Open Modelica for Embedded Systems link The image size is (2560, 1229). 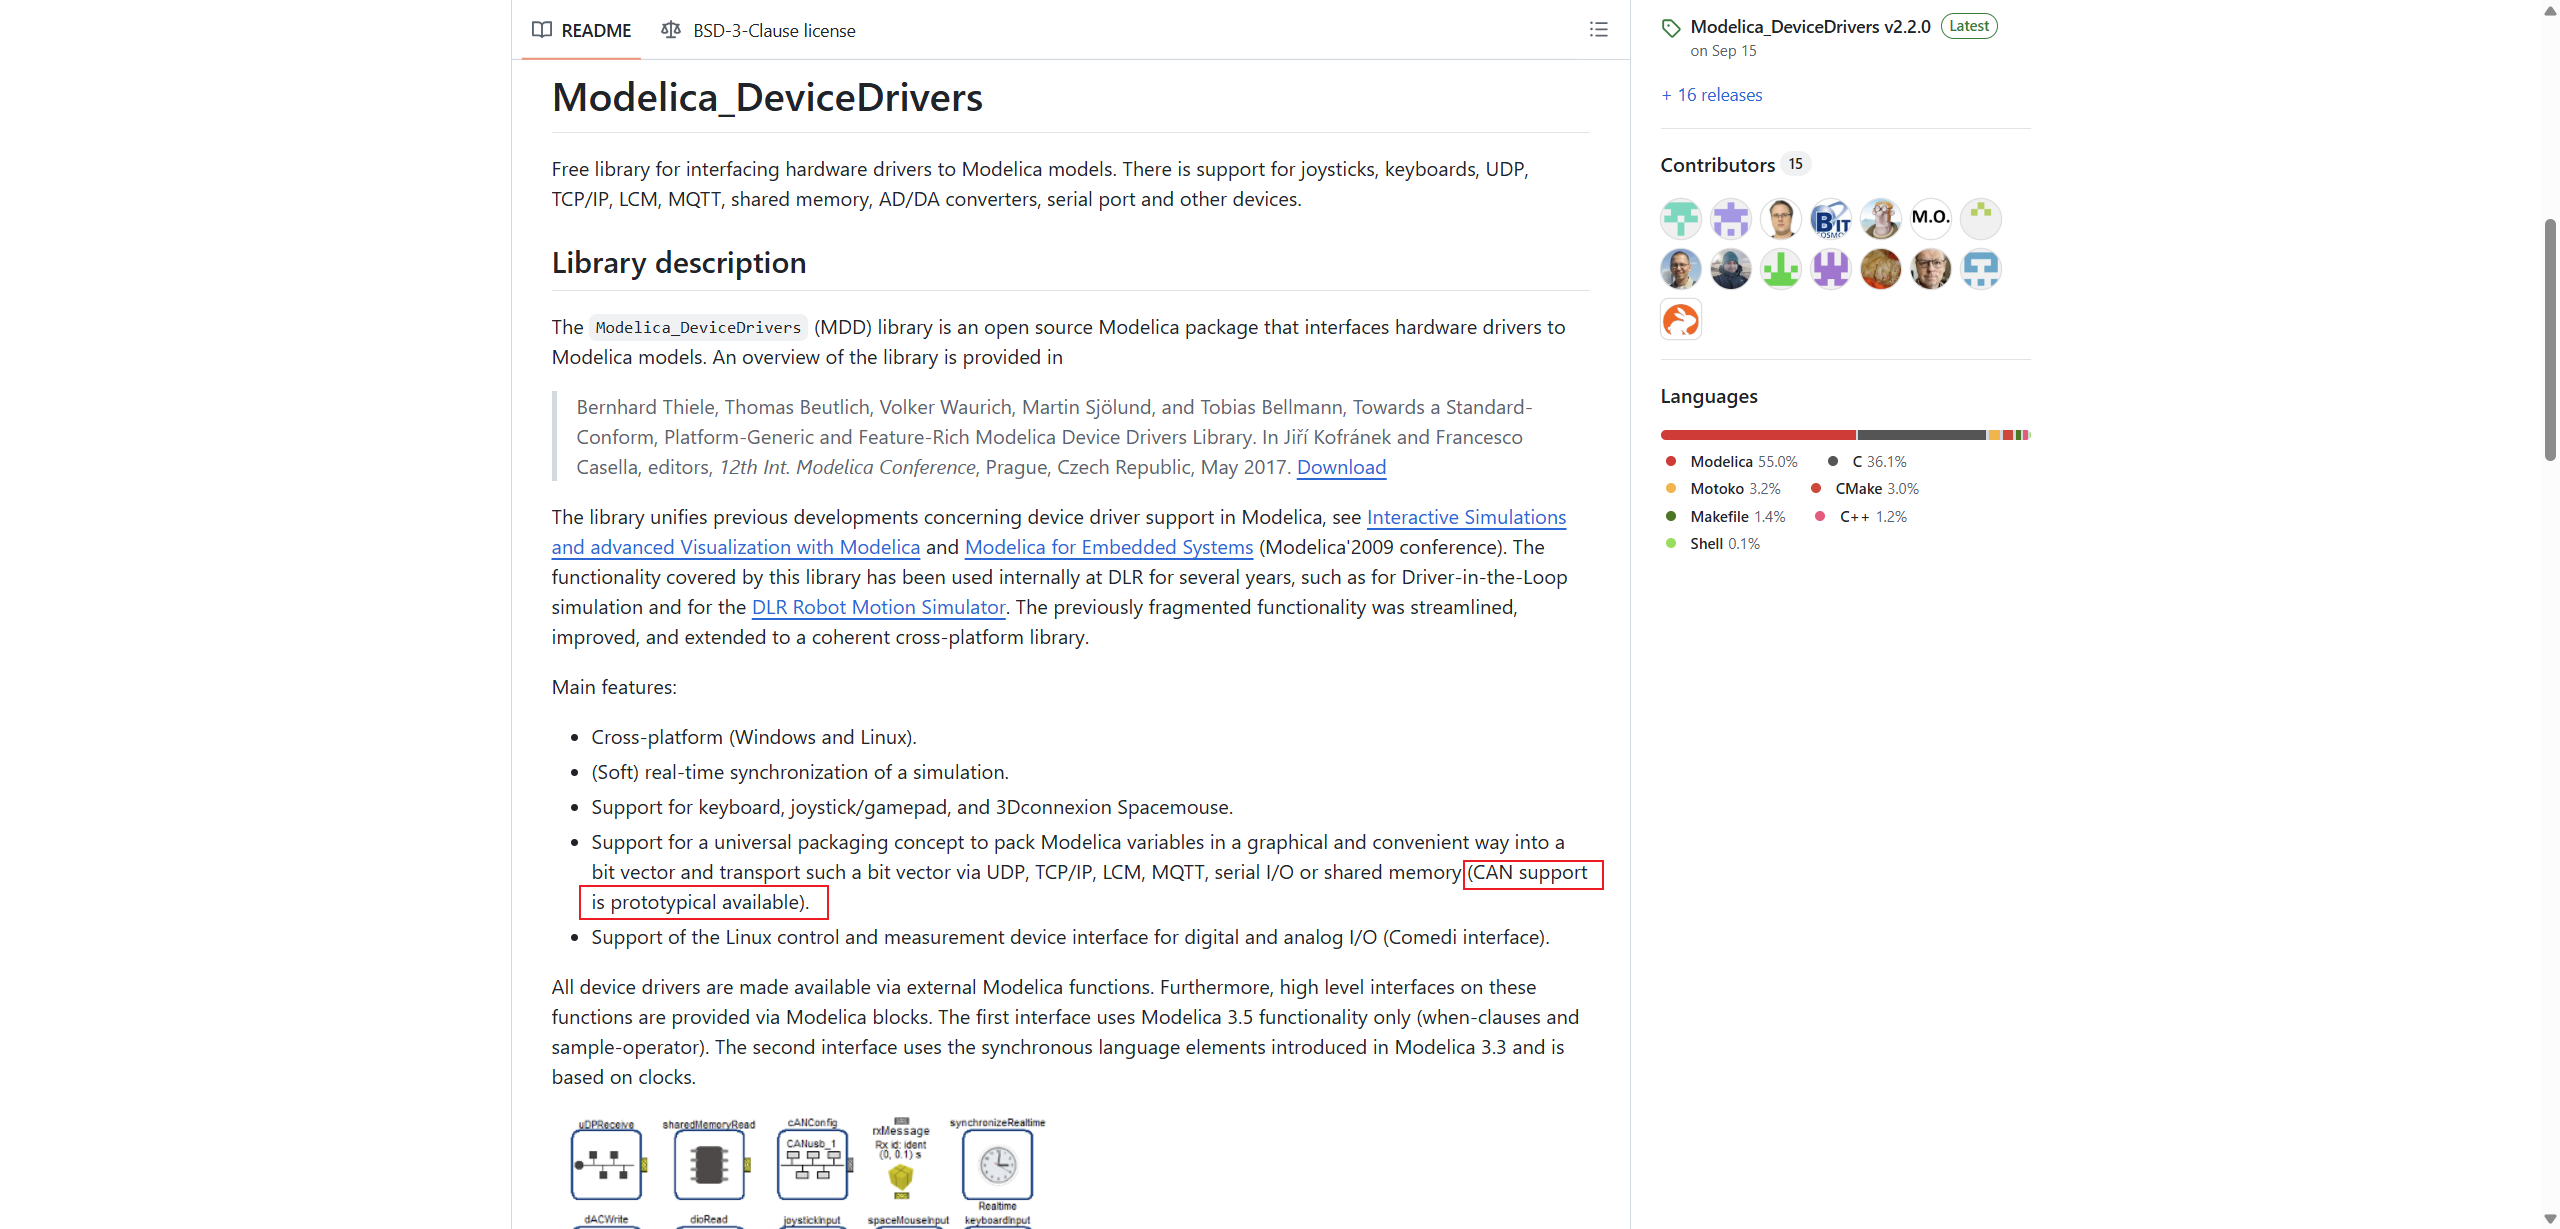1109,547
